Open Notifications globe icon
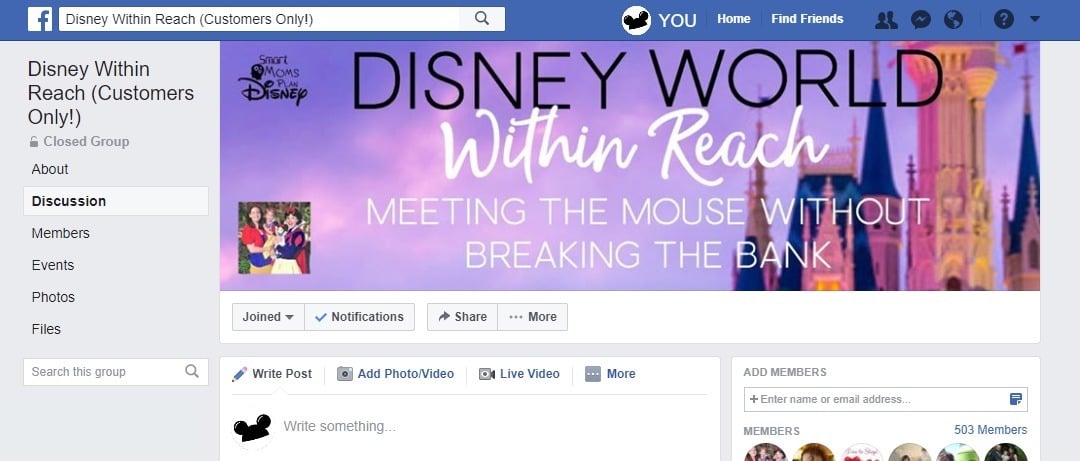1080x461 pixels. [x=953, y=20]
